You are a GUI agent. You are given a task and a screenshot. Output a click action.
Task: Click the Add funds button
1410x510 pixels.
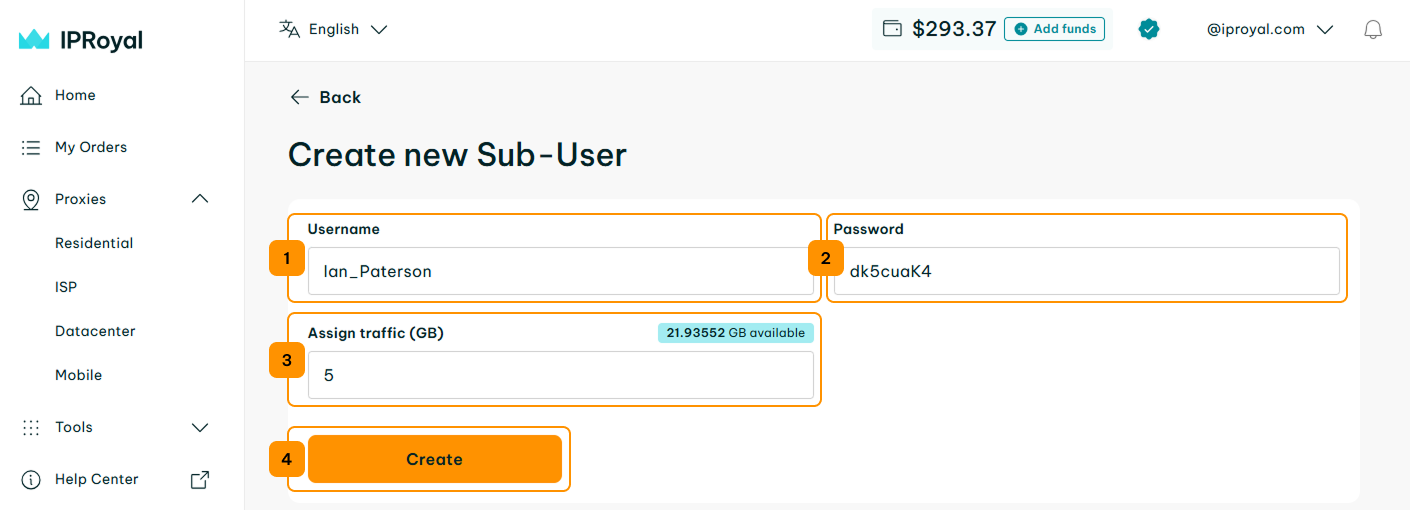pos(1055,29)
